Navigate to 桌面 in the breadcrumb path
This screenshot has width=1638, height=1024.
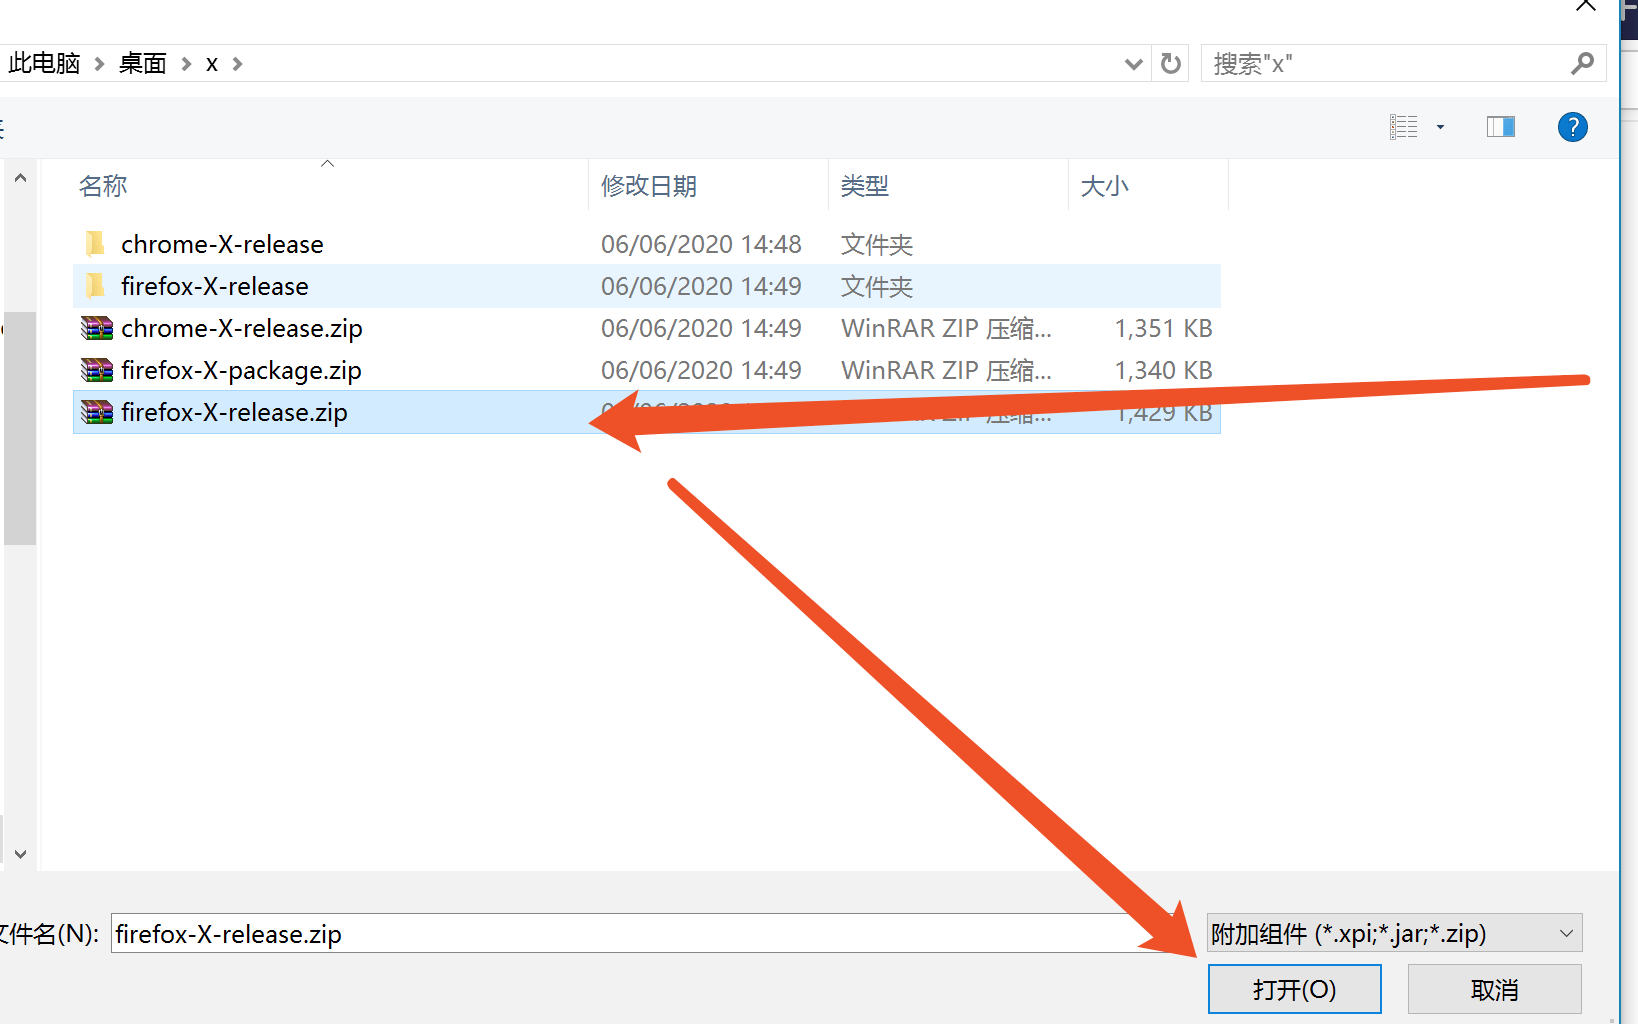click(x=142, y=64)
